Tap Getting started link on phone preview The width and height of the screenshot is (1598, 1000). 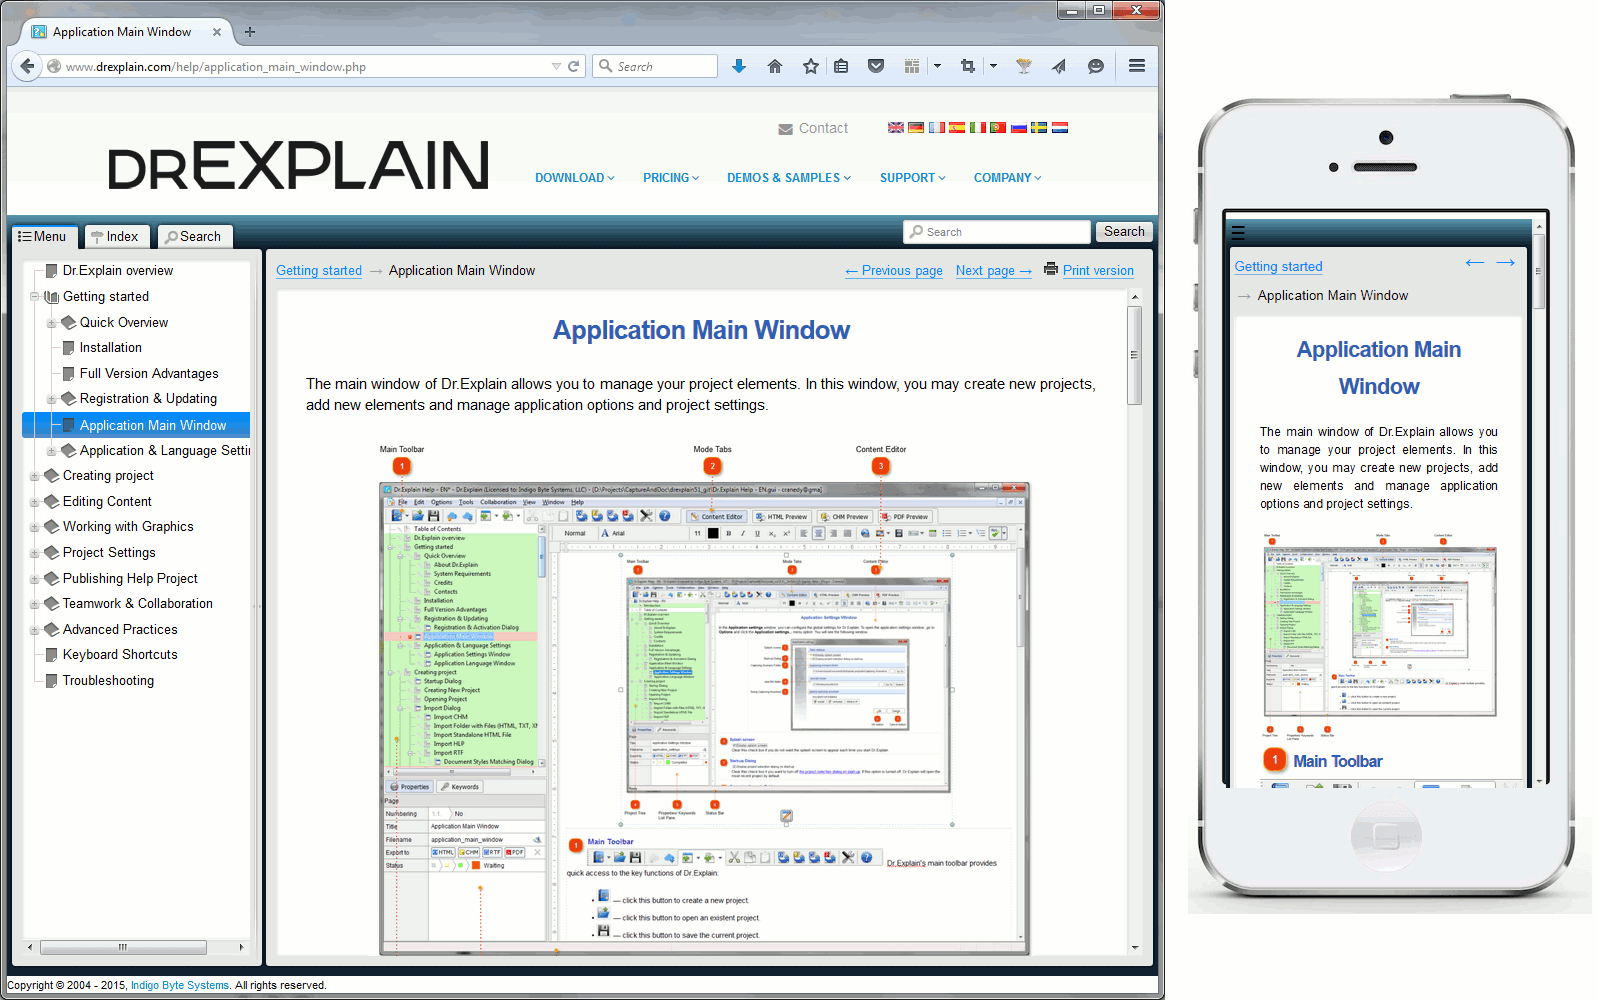pos(1278,267)
